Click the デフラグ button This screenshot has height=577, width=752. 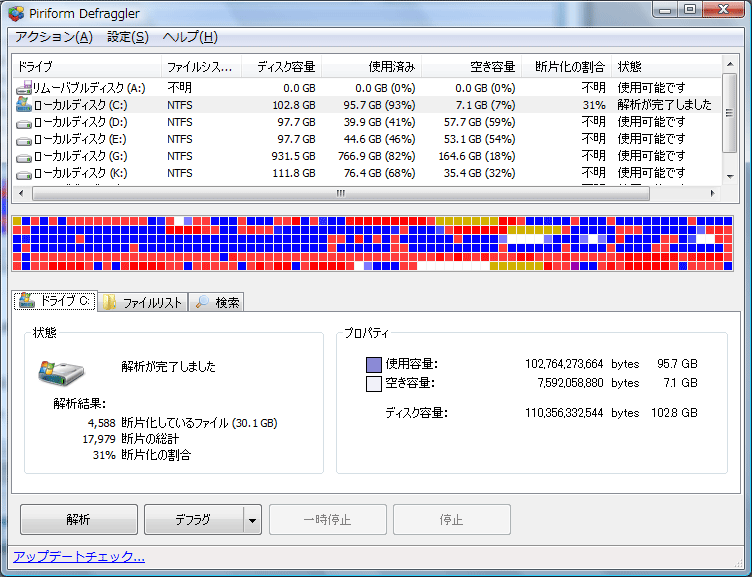coord(193,519)
